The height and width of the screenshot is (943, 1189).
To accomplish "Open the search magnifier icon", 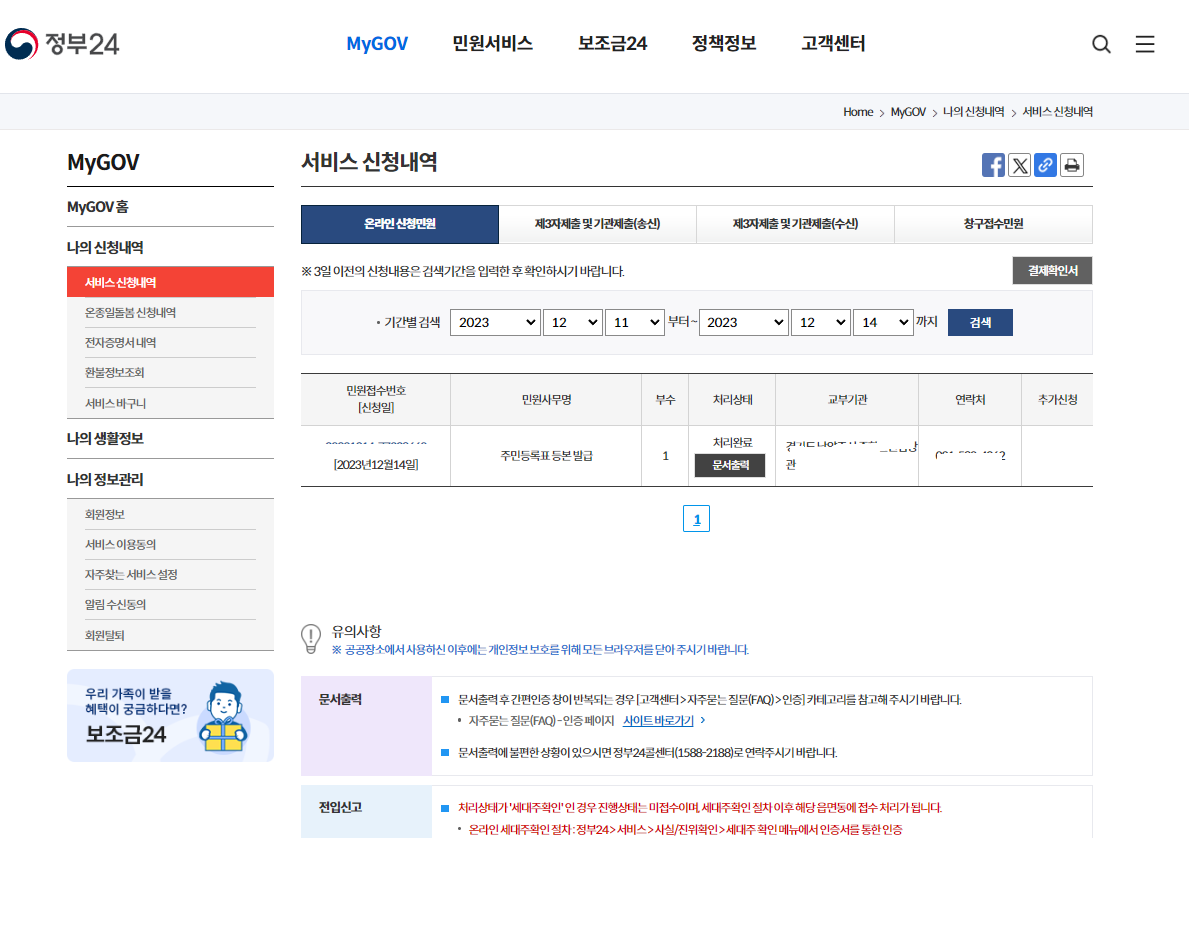I will [x=1101, y=44].
